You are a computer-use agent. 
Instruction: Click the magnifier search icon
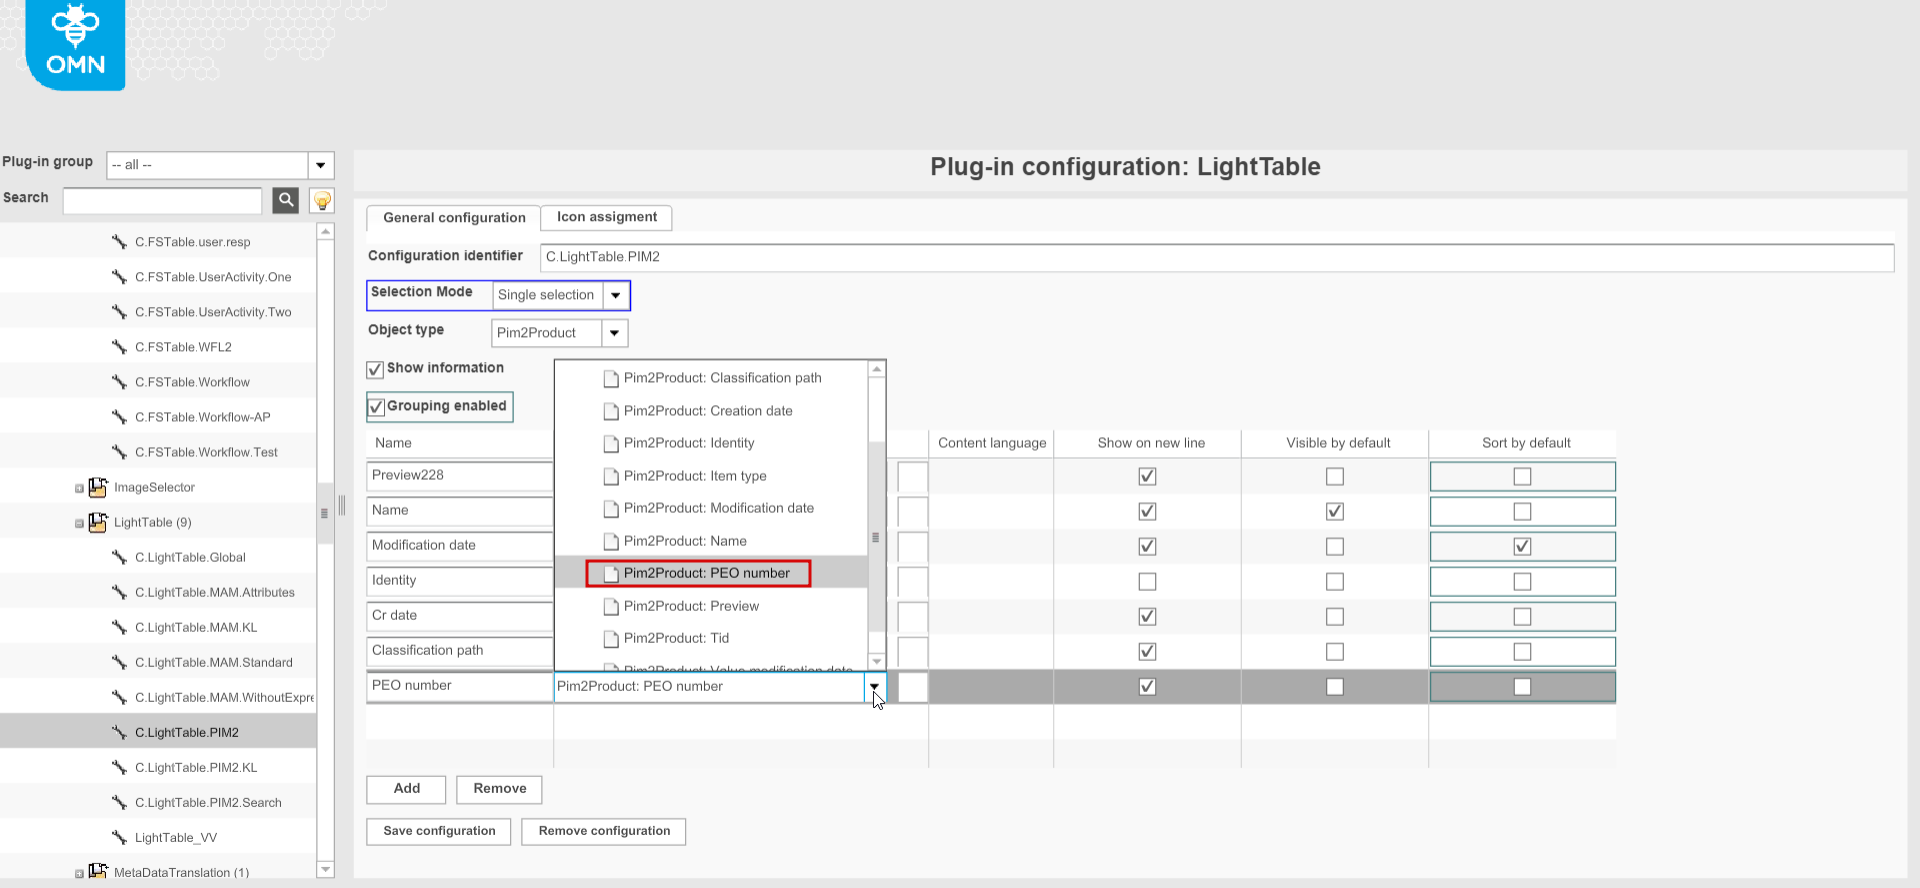286,200
